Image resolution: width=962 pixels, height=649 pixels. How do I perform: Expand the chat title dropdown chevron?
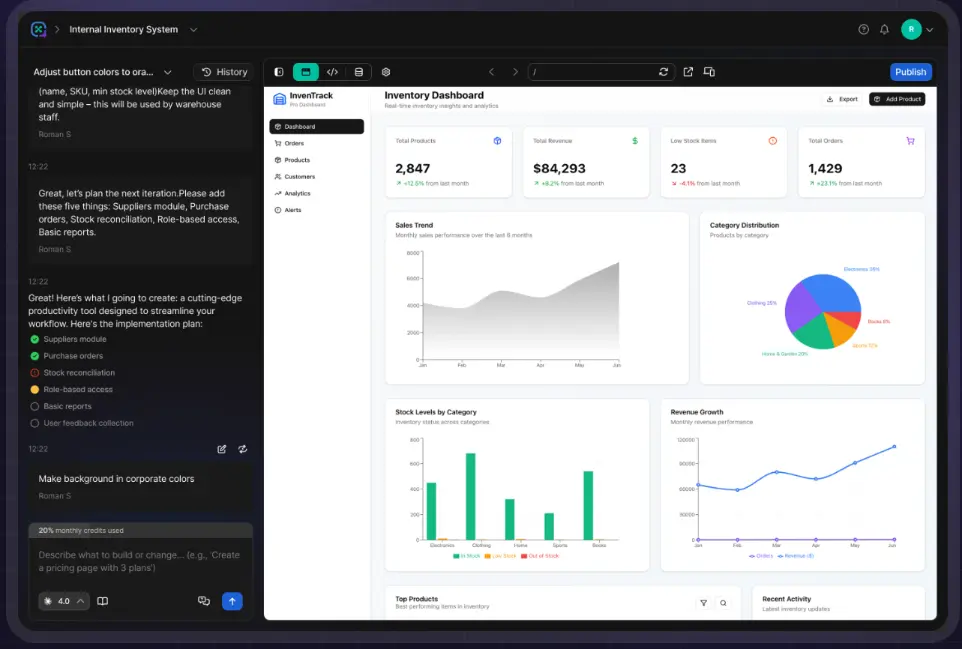[168, 72]
